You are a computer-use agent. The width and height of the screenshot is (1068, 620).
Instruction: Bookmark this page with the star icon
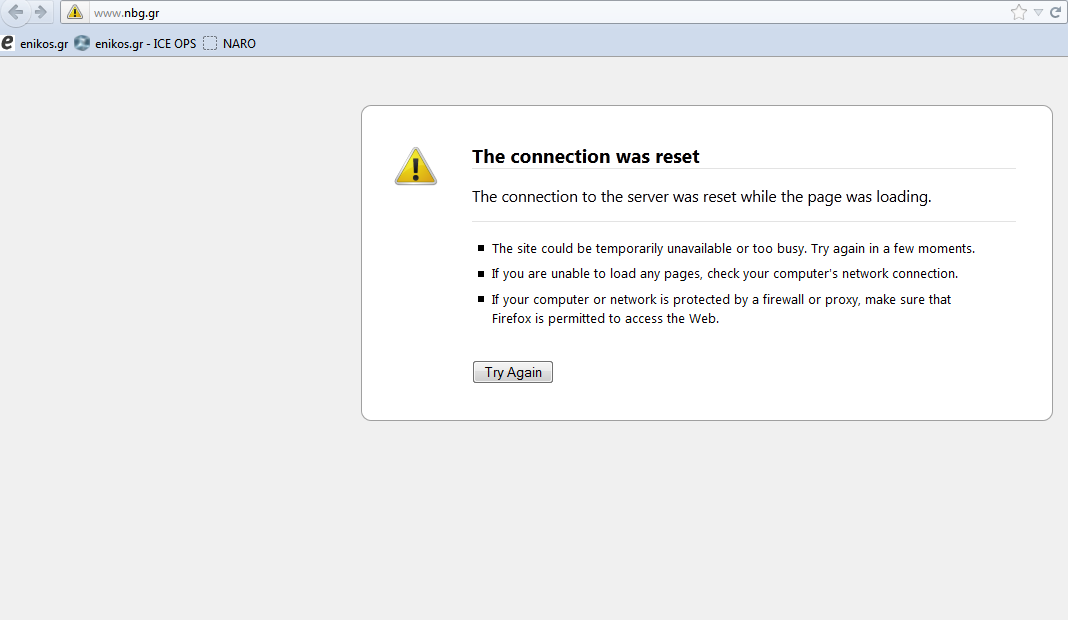pyautogui.click(x=1018, y=12)
